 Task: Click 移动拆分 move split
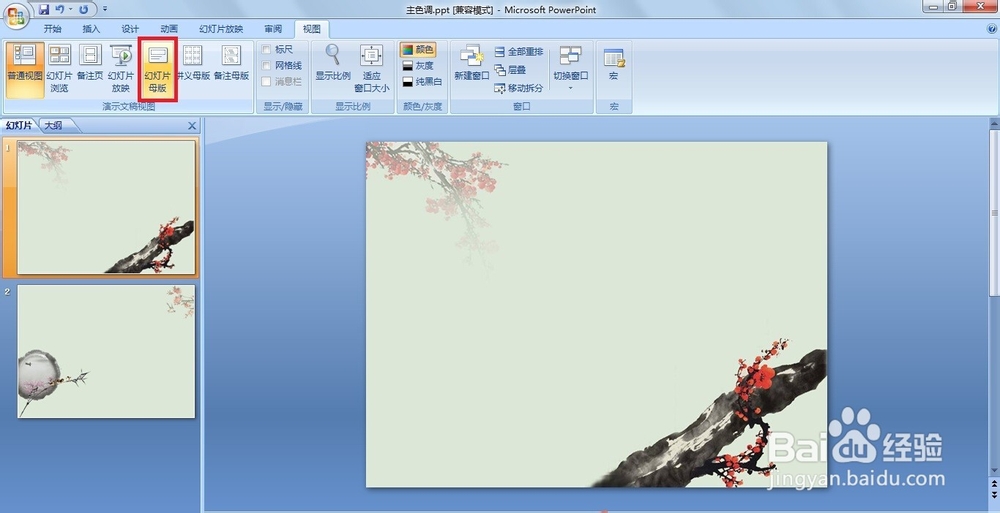click(519, 88)
